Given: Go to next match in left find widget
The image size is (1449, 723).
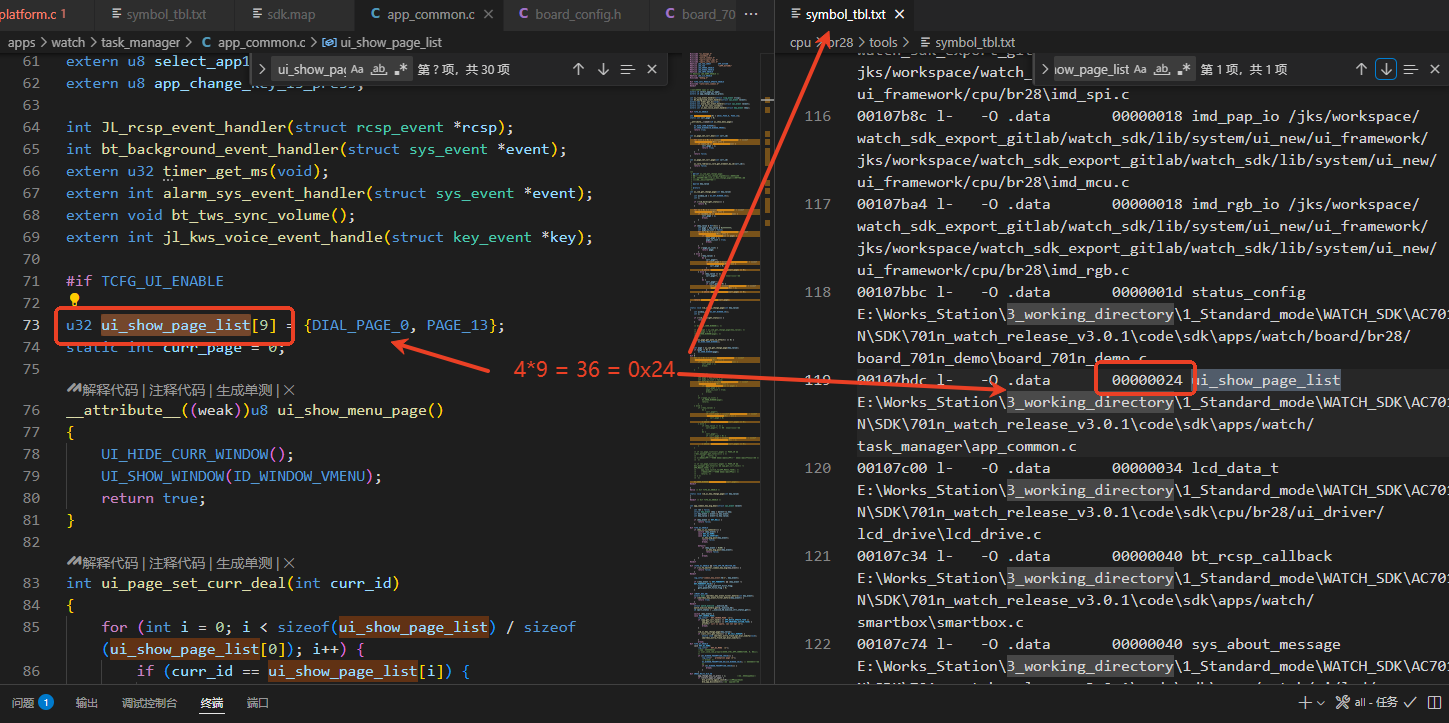Looking at the screenshot, I should [x=603, y=69].
